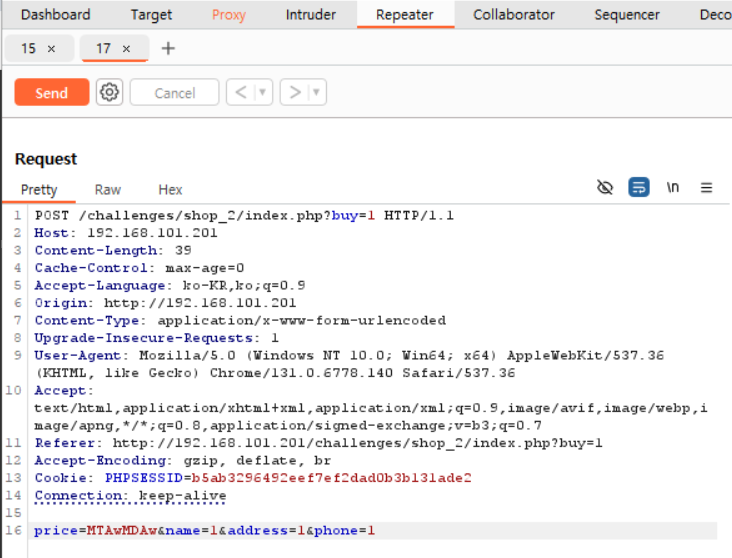Image resolution: width=732 pixels, height=558 pixels.
Task: Switch to the Pretty view
Action: coord(39,190)
